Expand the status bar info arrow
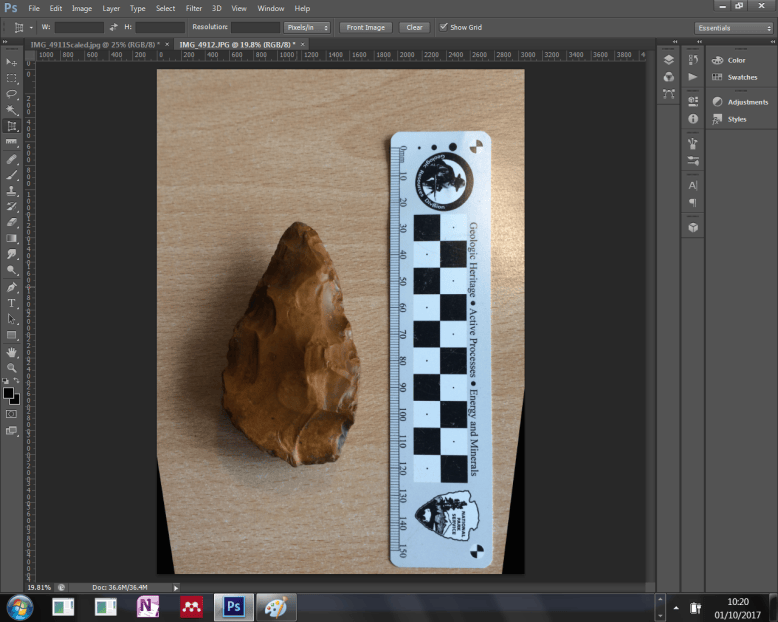Screen dimensions: 778x622 click(x=176, y=588)
